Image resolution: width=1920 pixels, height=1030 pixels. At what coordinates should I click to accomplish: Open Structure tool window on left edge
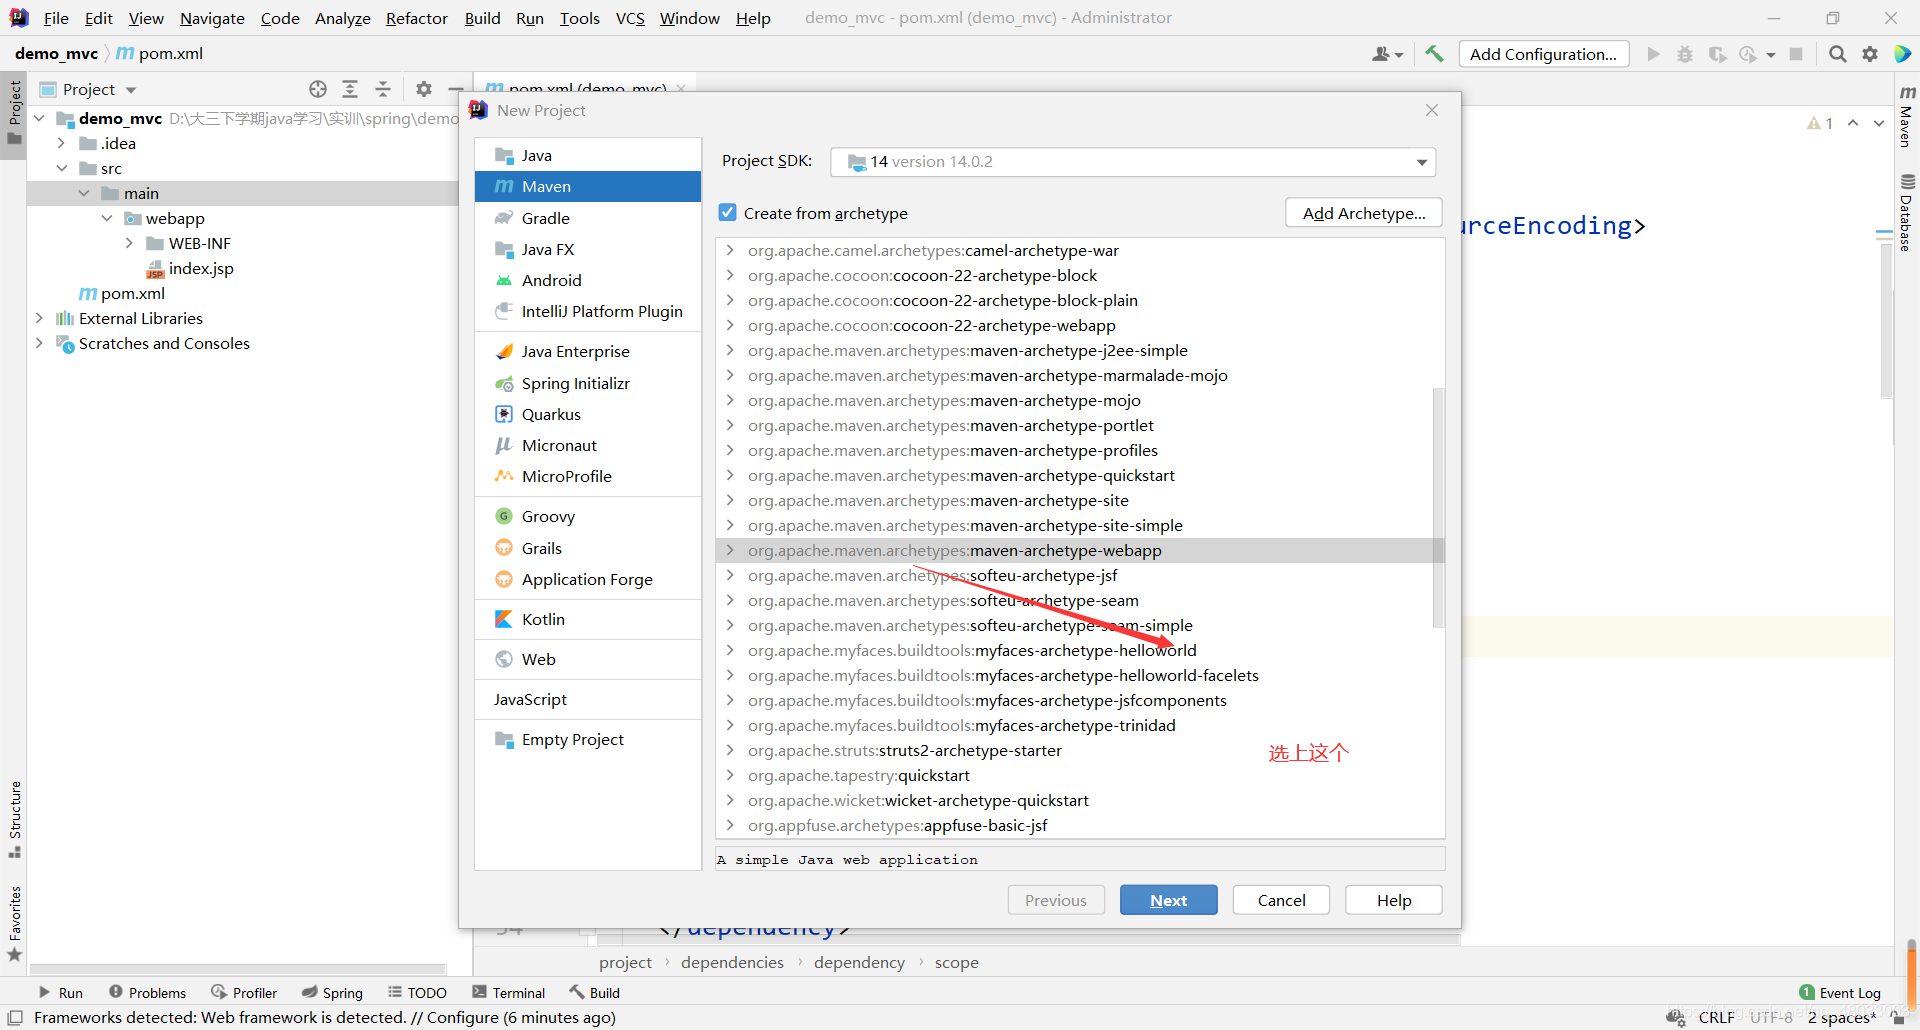14,819
